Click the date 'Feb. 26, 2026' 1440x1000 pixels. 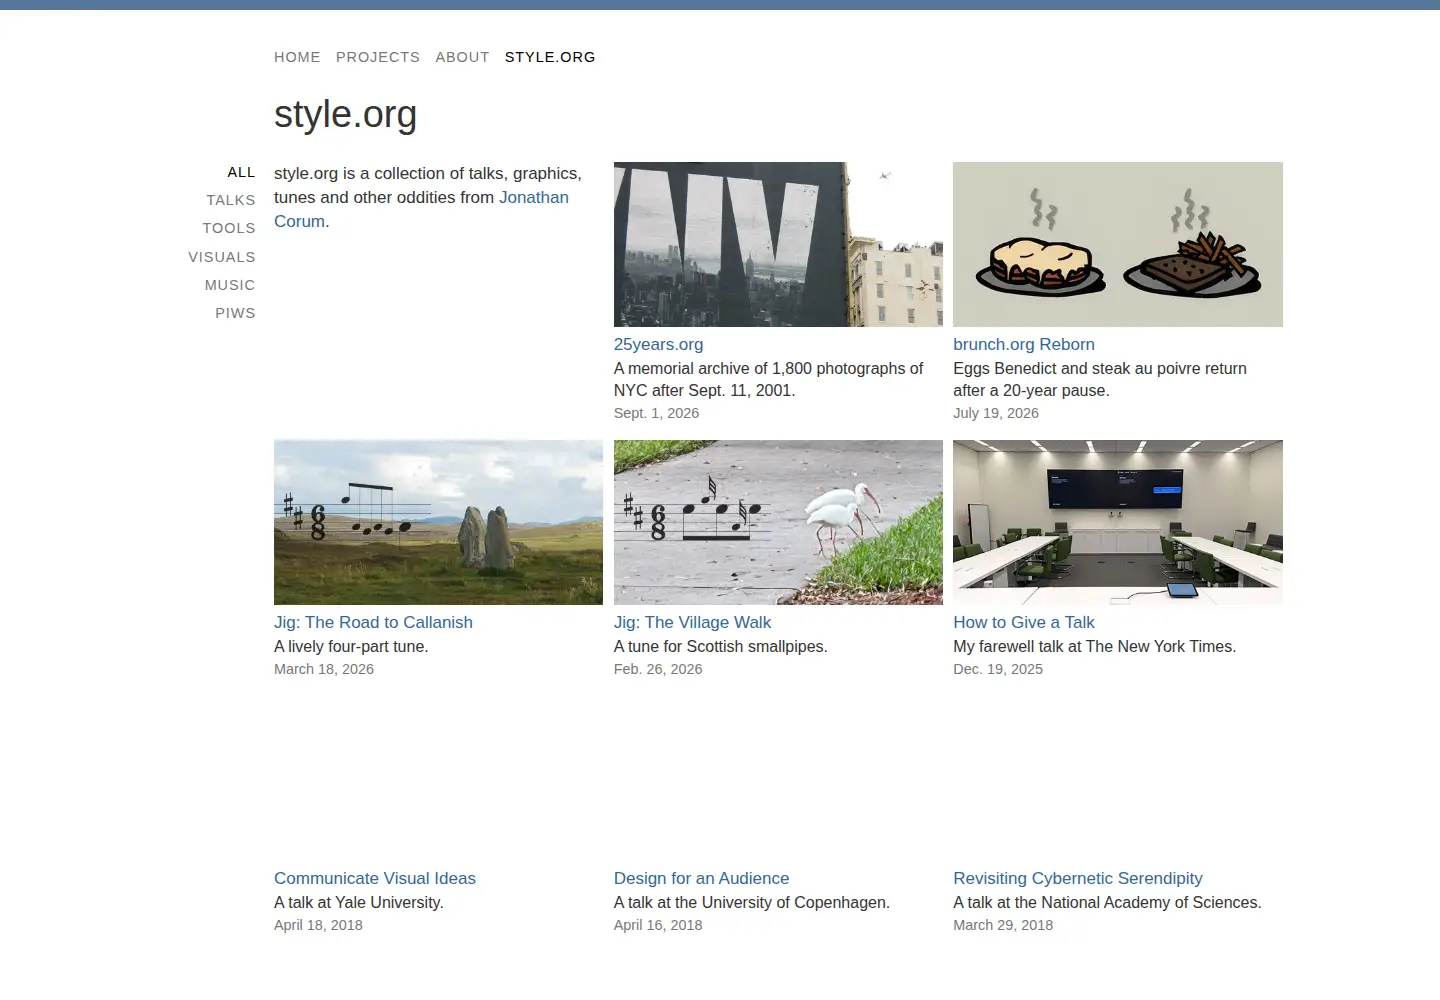[658, 669]
